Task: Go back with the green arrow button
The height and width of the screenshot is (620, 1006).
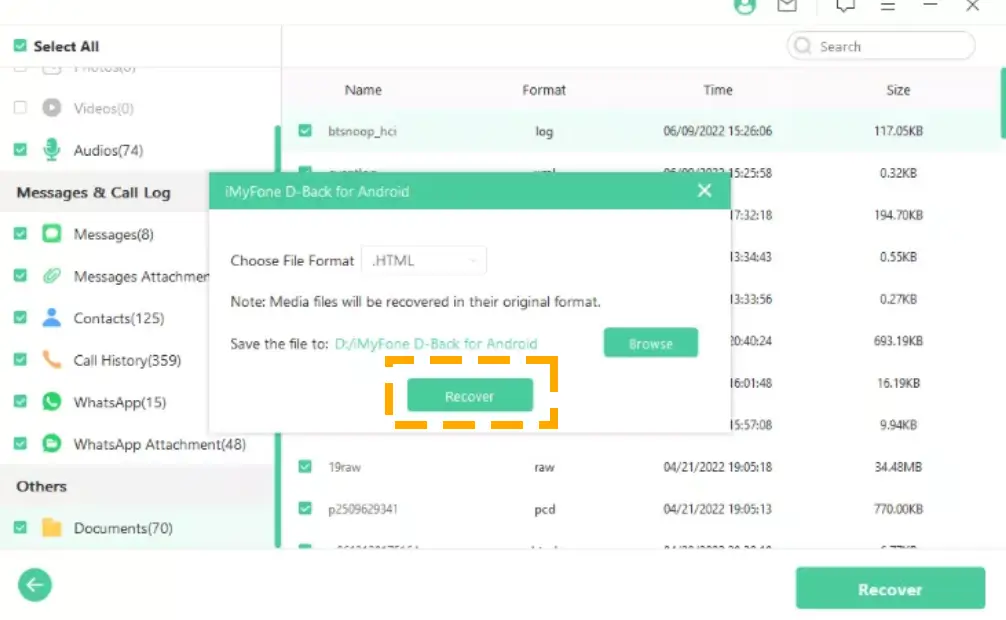Action: (x=35, y=585)
